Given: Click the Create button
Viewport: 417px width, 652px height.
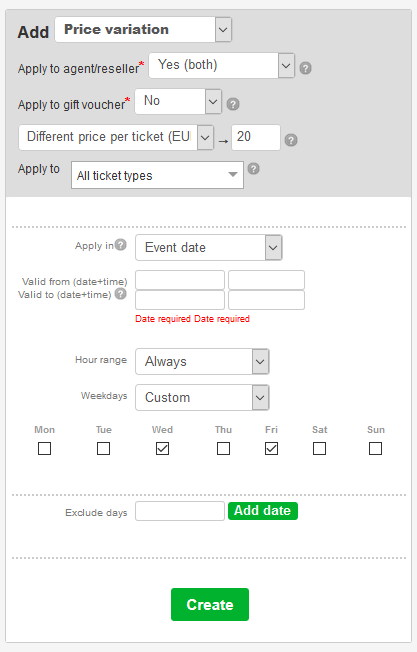Looking at the screenshot, I should pos(210,604).
